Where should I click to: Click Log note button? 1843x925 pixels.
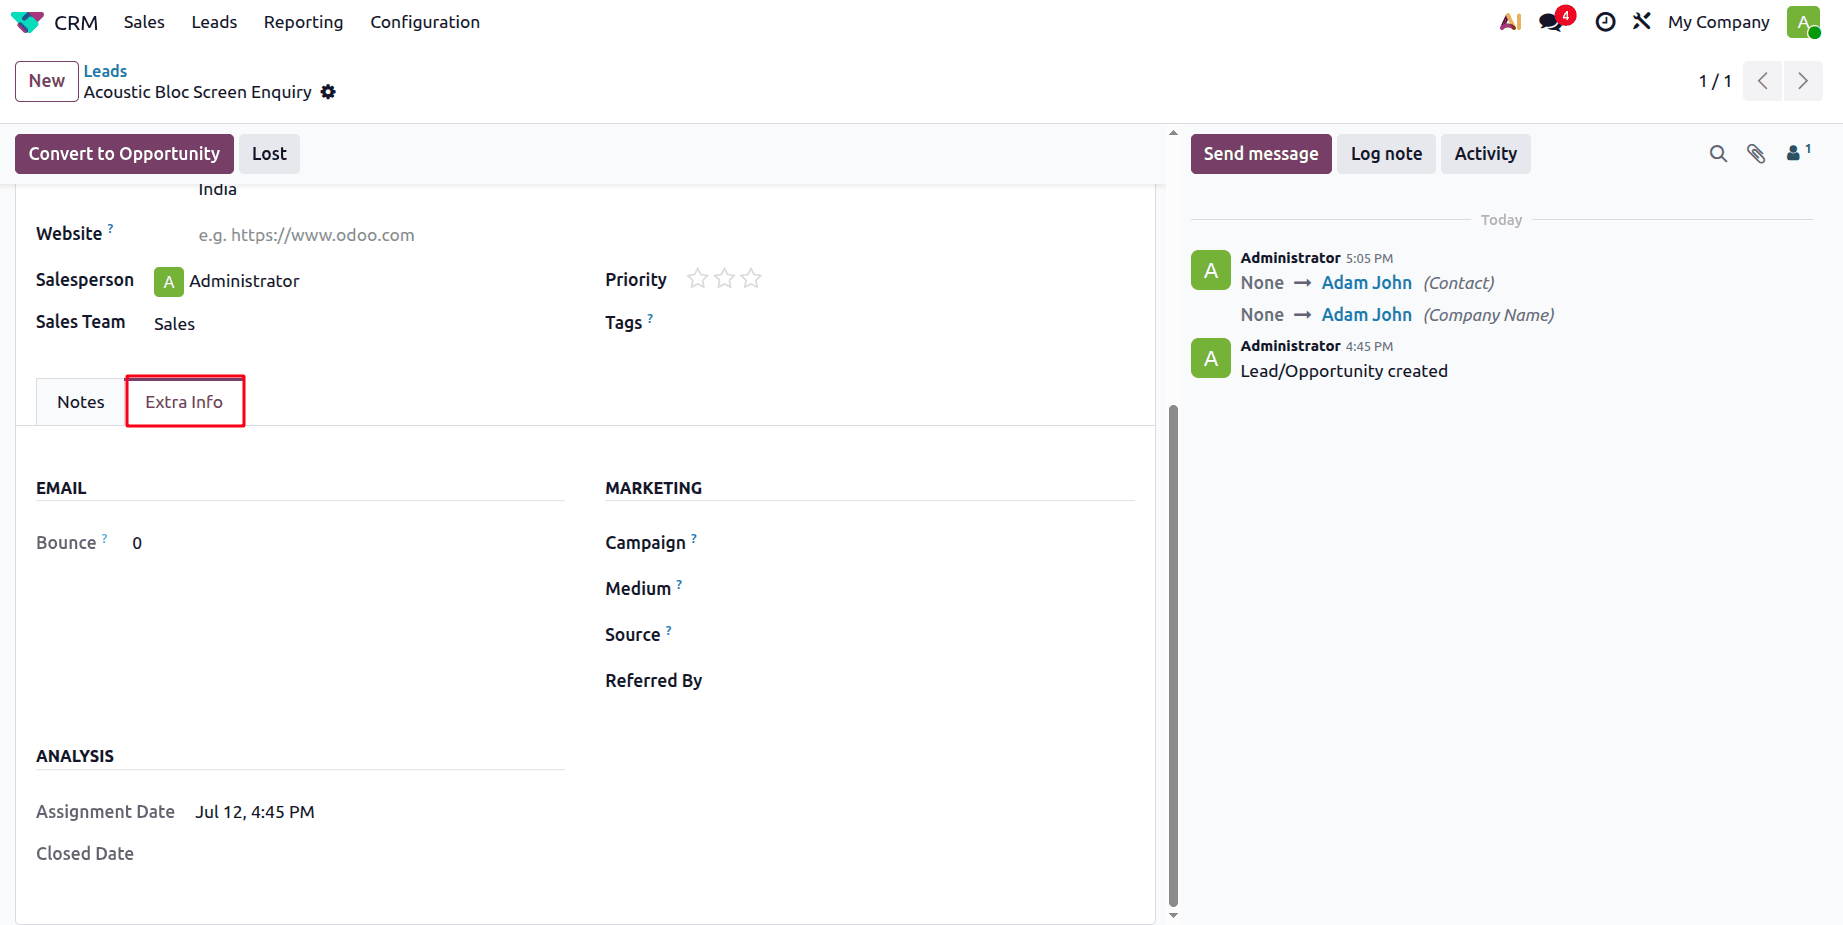pyautogui.click(x=1386, y=154)
